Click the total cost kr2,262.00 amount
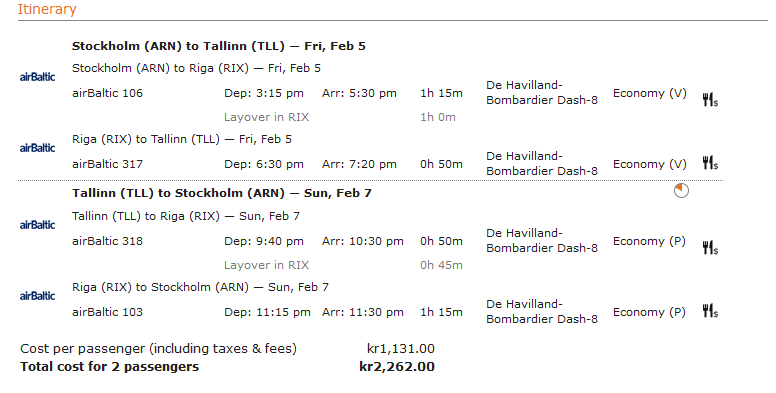Viewport: 776px width, 393px height. 397,367
